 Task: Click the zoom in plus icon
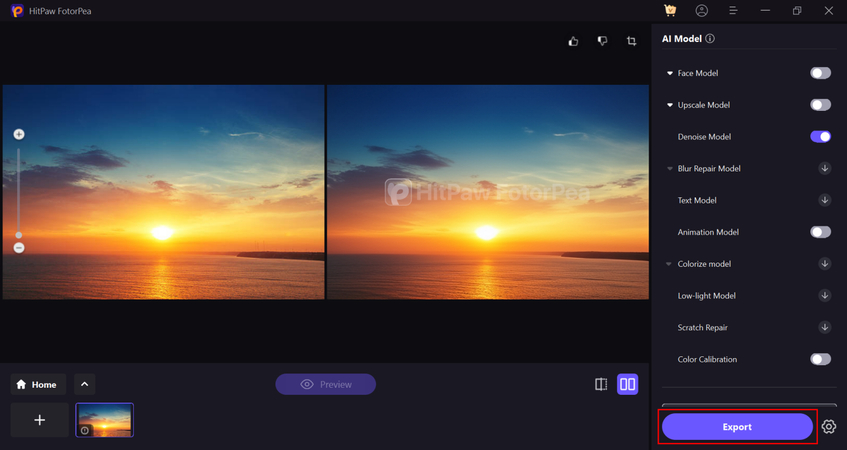19,134
